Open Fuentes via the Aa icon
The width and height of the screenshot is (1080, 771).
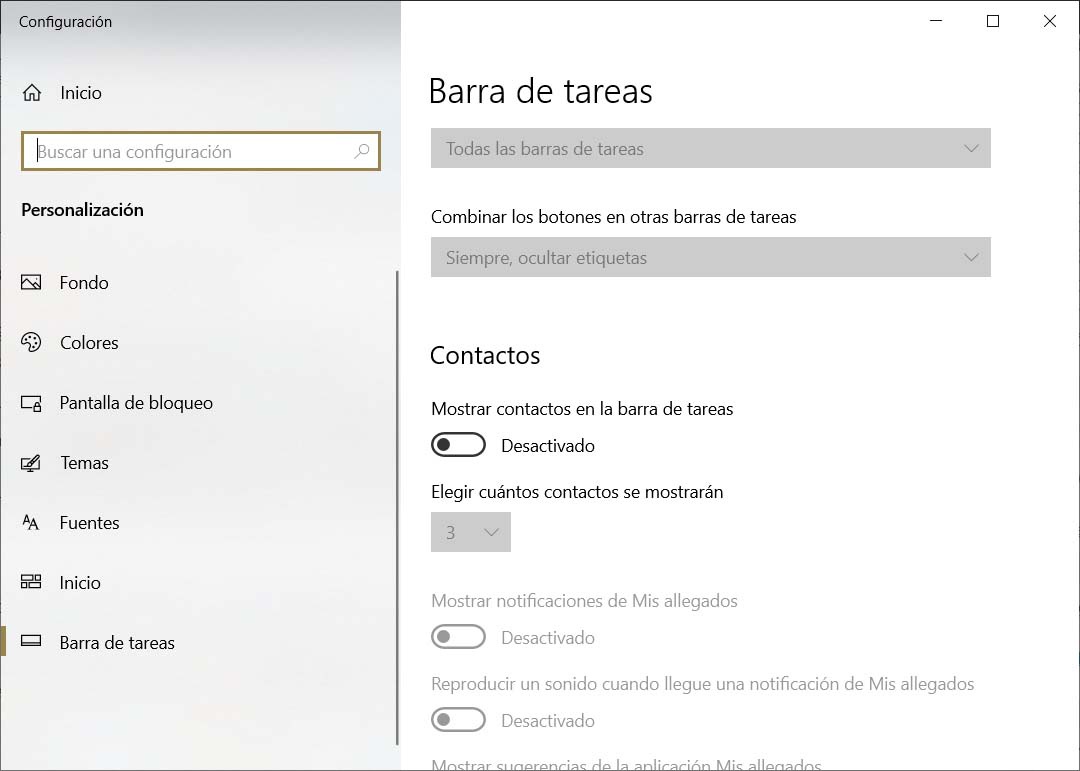click(30, 522)
